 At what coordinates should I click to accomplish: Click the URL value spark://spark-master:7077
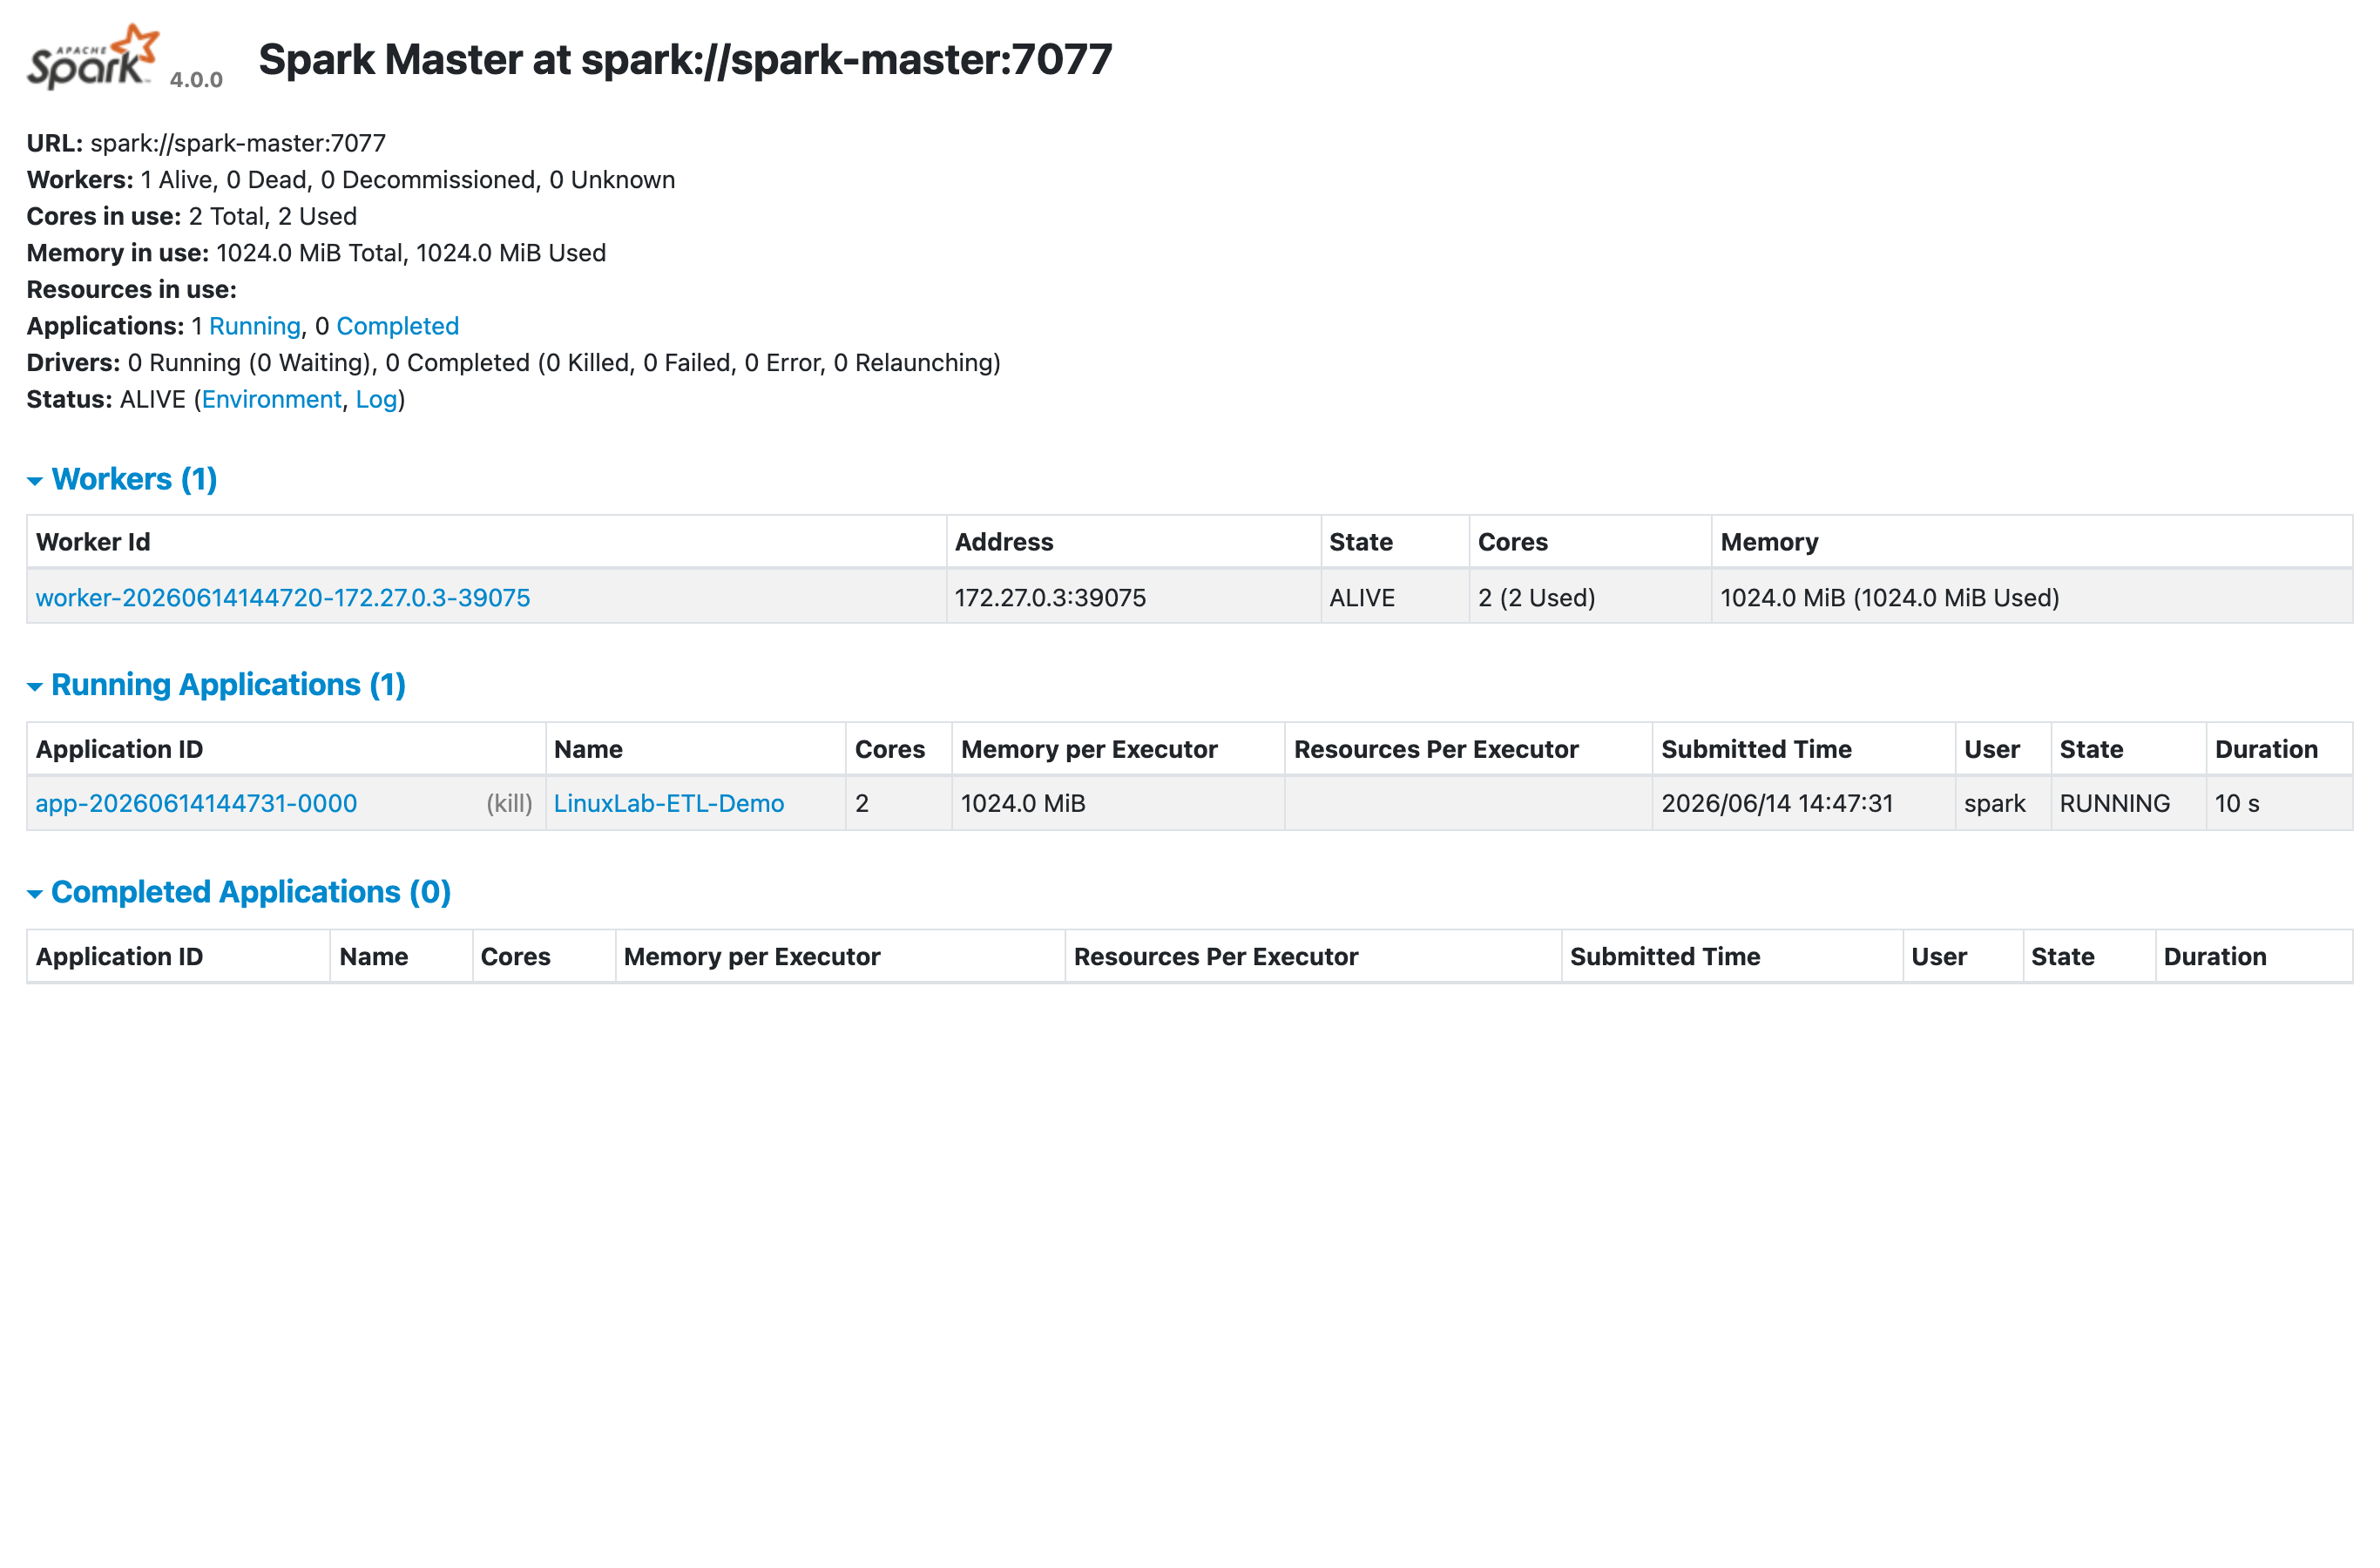point(238,143)
